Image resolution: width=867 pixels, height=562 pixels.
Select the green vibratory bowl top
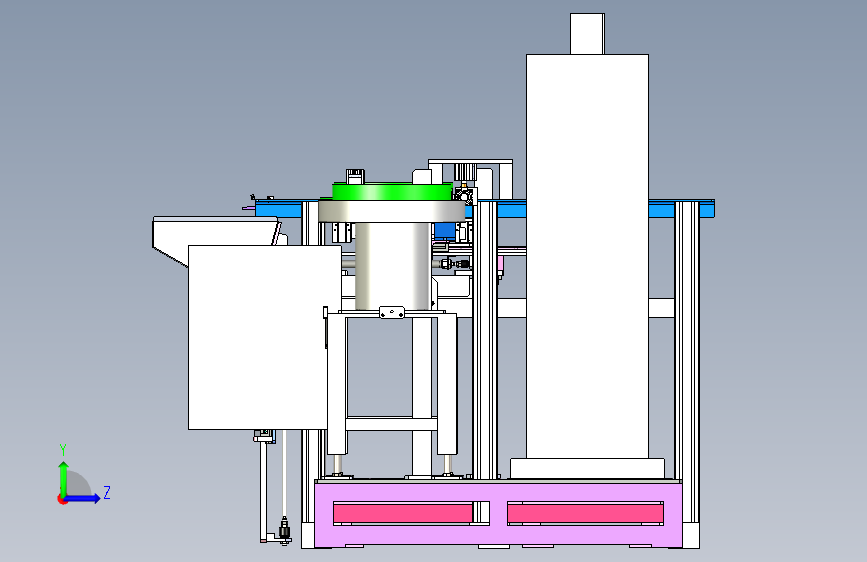[x=392, y=191]
